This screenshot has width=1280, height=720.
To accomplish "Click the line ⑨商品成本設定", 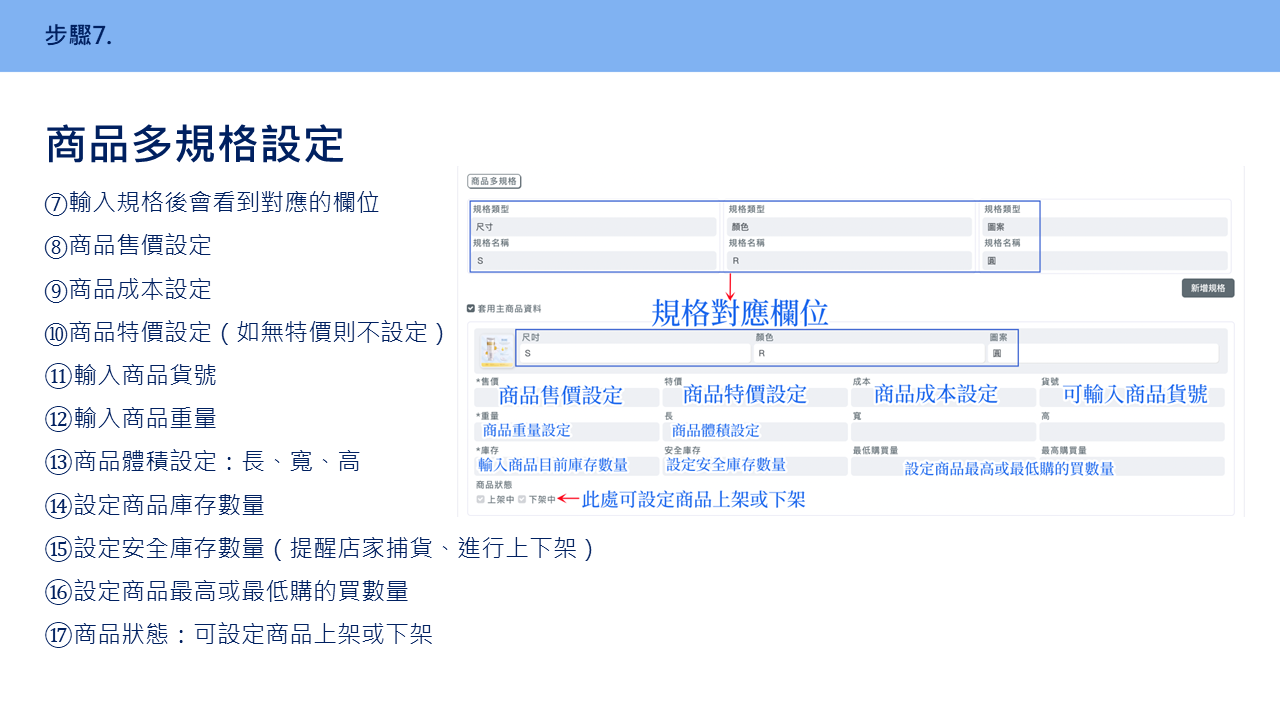I will coord(128,290).
